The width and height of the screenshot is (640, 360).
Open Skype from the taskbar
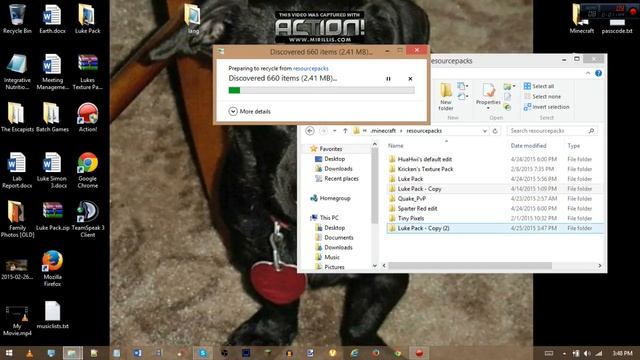click(x=202, y=353)
